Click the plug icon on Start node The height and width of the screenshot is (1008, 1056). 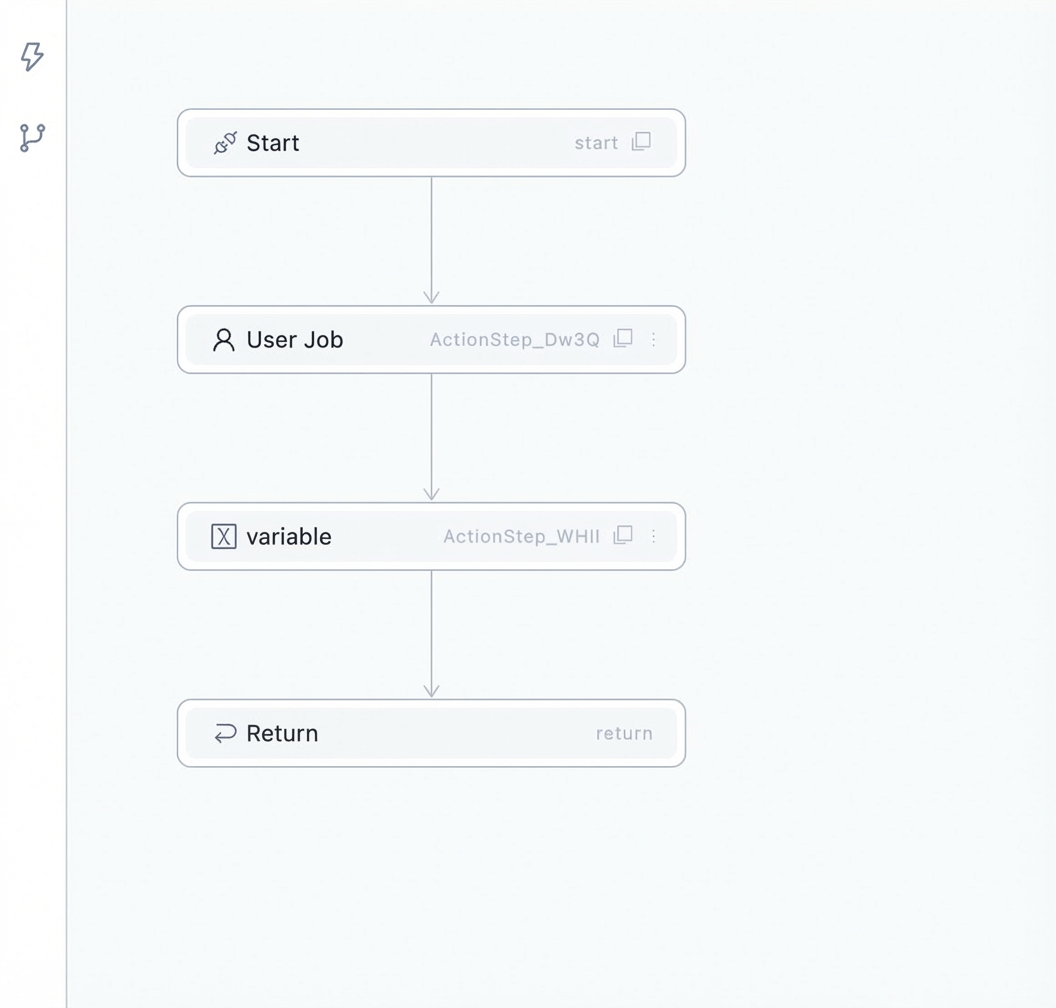click(225, 143)
